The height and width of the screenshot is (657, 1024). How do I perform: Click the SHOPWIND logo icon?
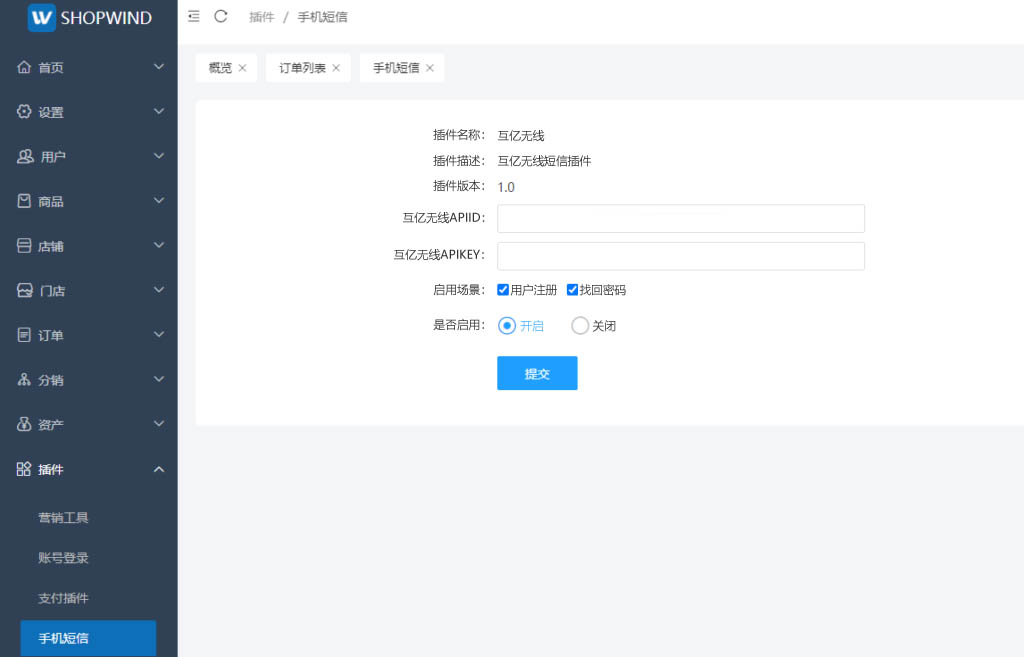click(x=42, y=17)
